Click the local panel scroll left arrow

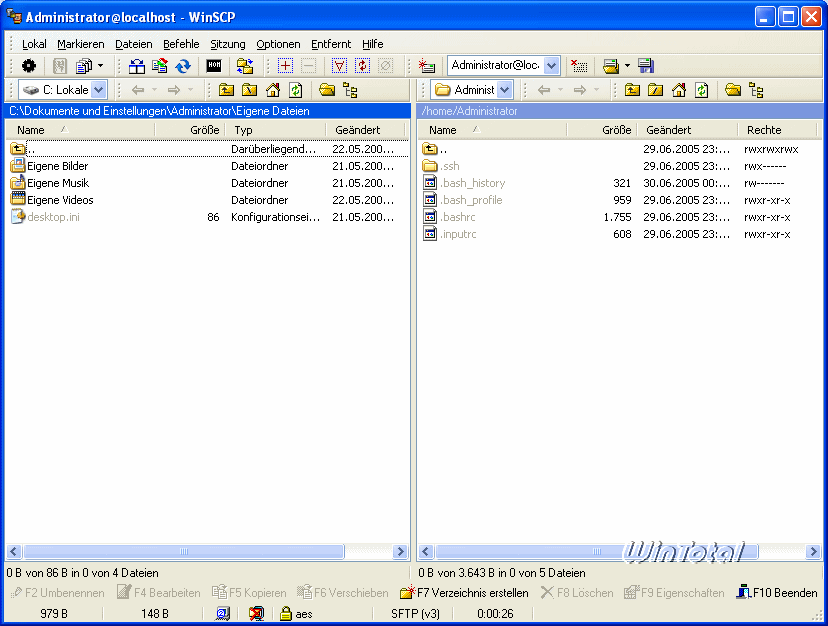click(x=14, y=552)
